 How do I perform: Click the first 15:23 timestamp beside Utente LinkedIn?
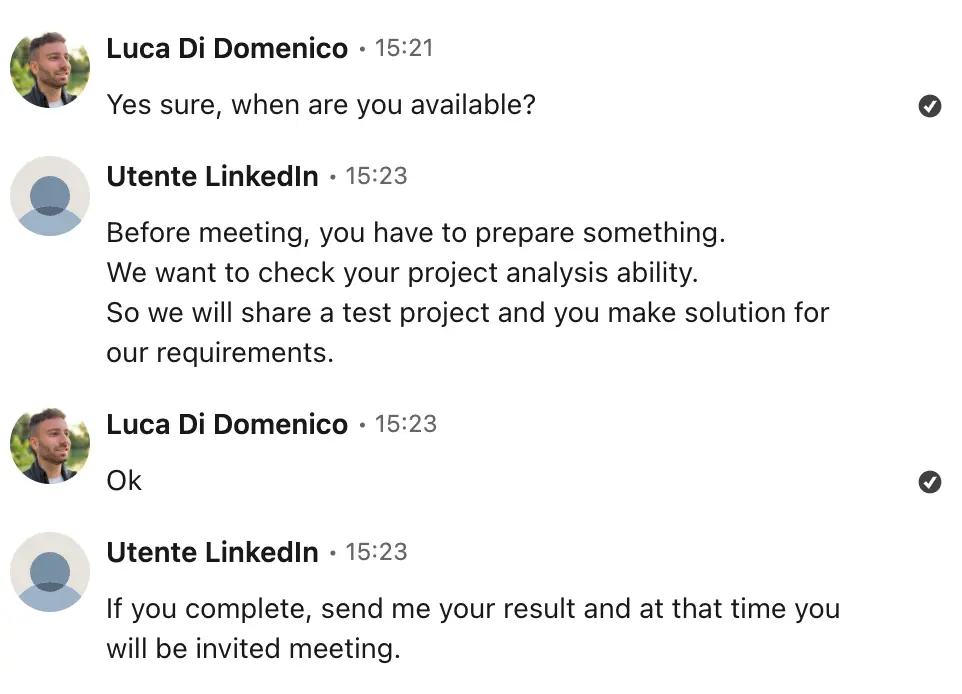(376, 176)
